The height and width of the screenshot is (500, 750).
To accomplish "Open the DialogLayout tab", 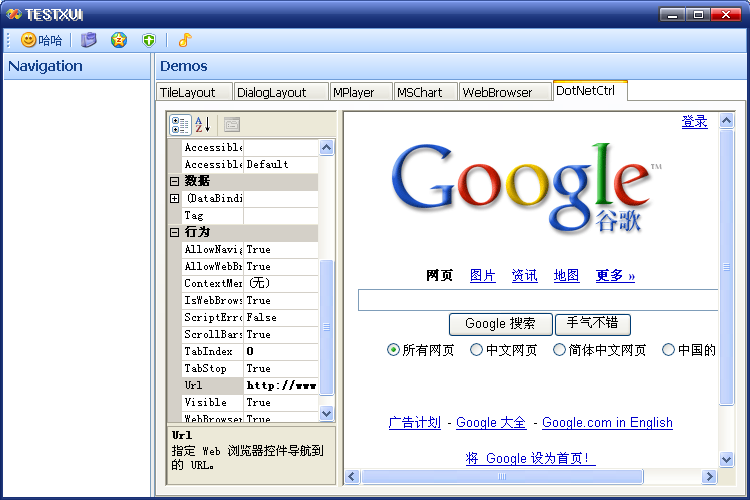I will [x=281, y=92].
